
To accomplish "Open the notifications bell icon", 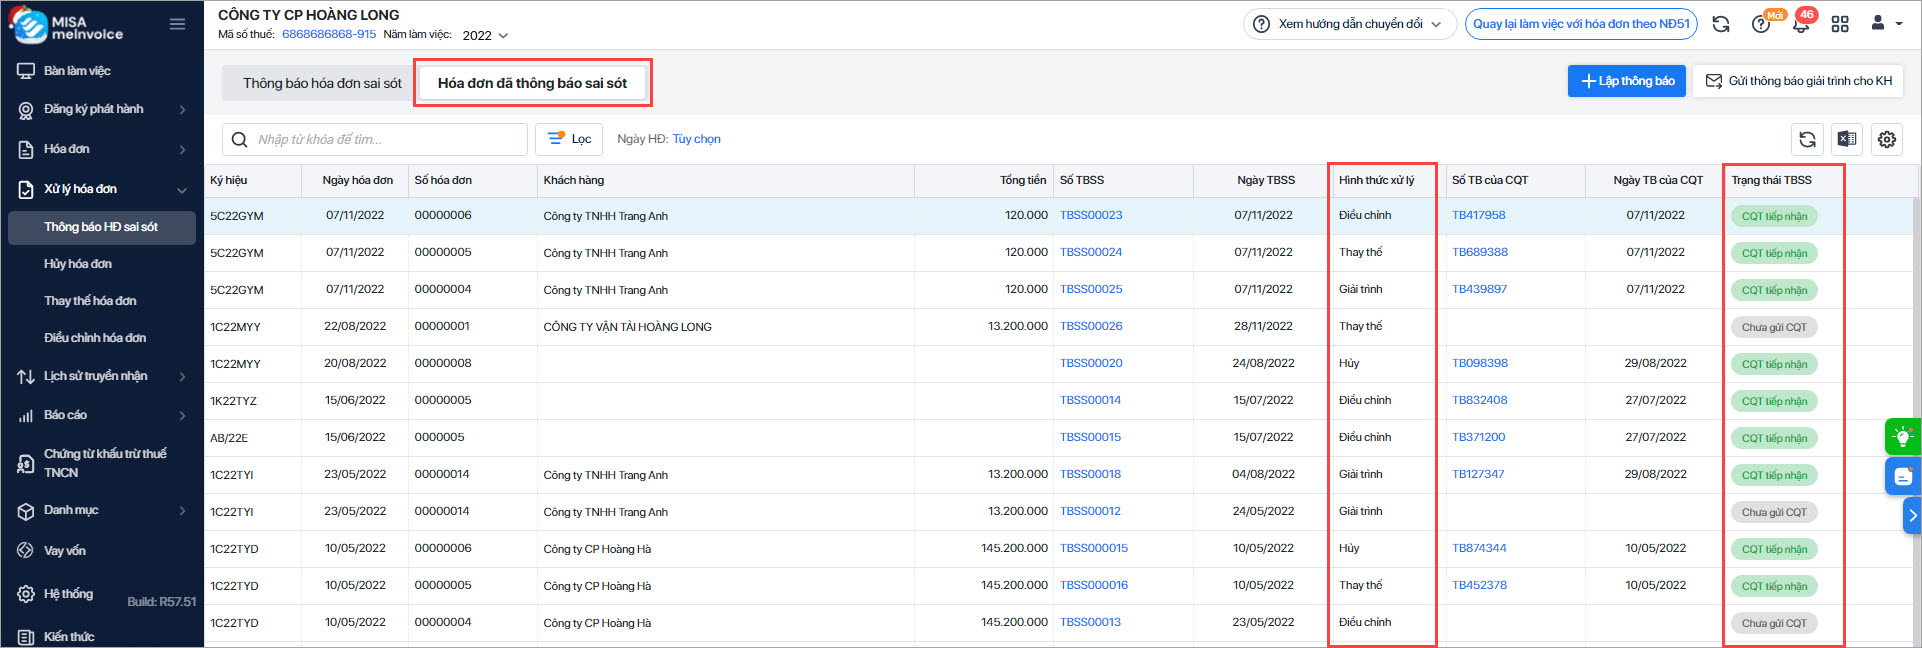I will pyautogui.click(x=1801, y=25).
